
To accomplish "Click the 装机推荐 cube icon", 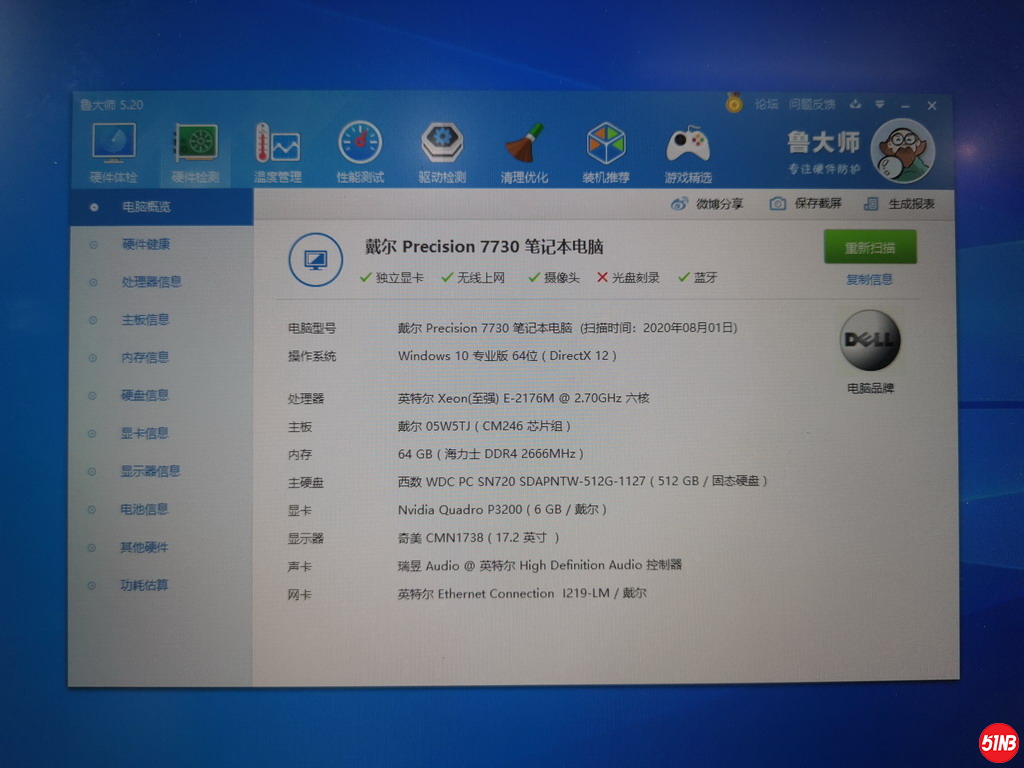I will 606,145.
